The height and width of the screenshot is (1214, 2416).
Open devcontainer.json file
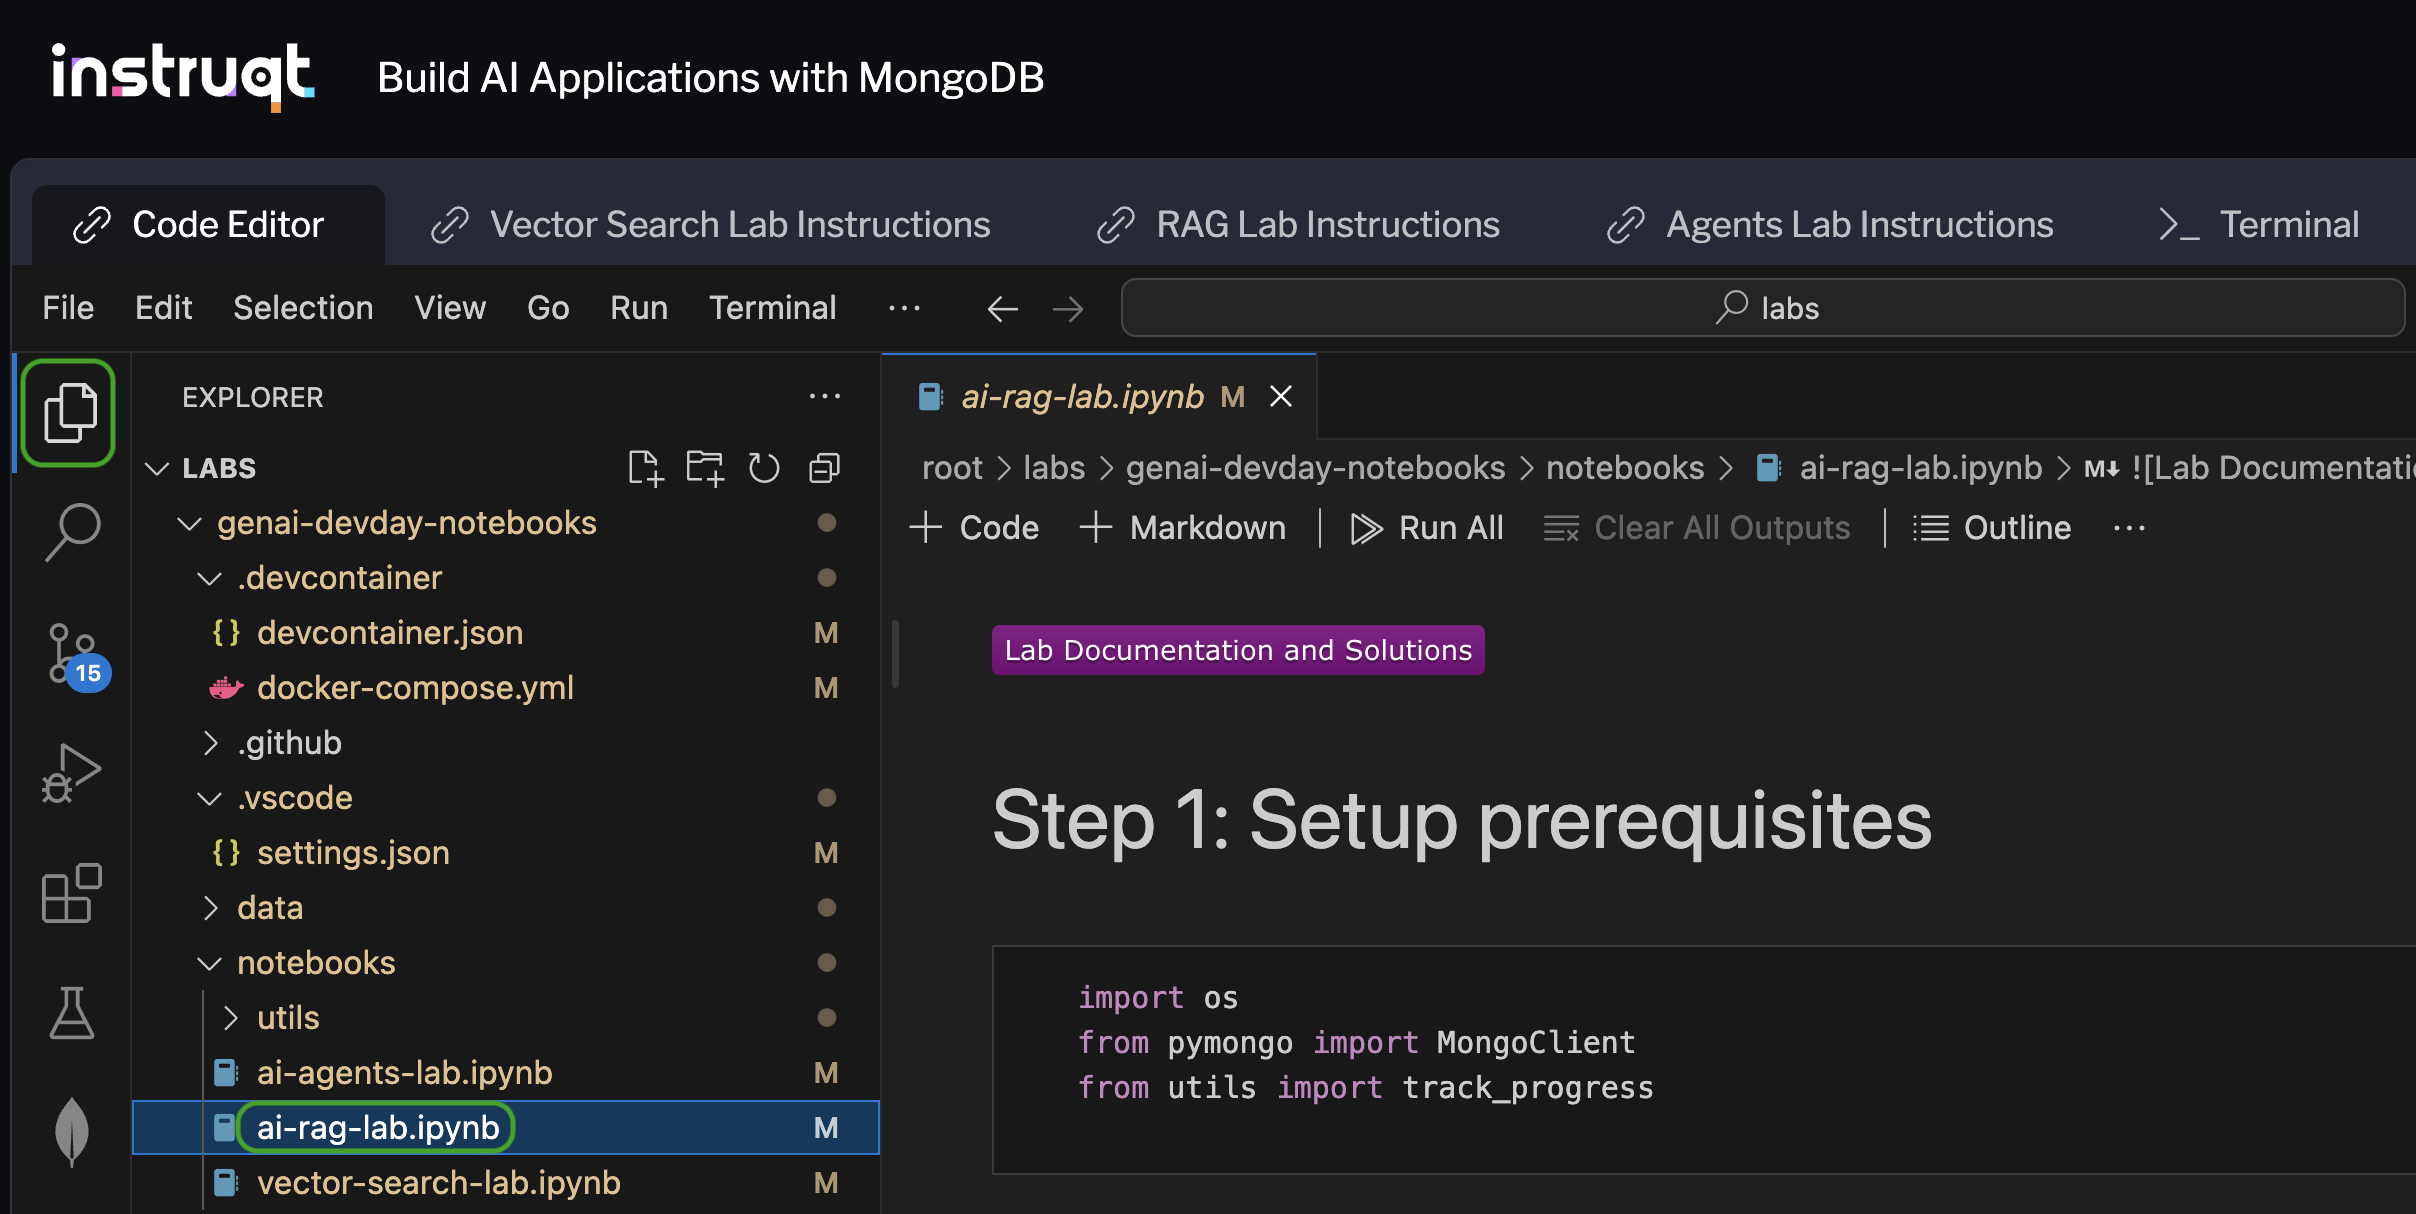pyautogui.click(x=506, y=633)
